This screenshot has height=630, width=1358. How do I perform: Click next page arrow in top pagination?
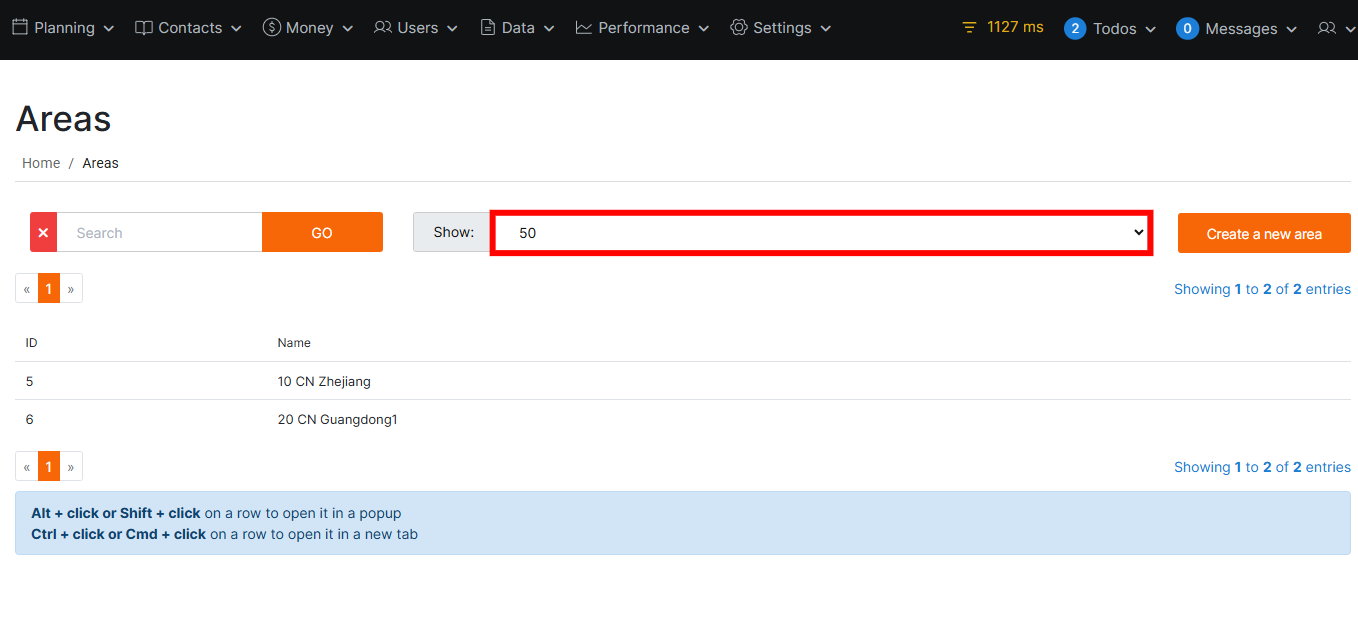pos(71,289)
